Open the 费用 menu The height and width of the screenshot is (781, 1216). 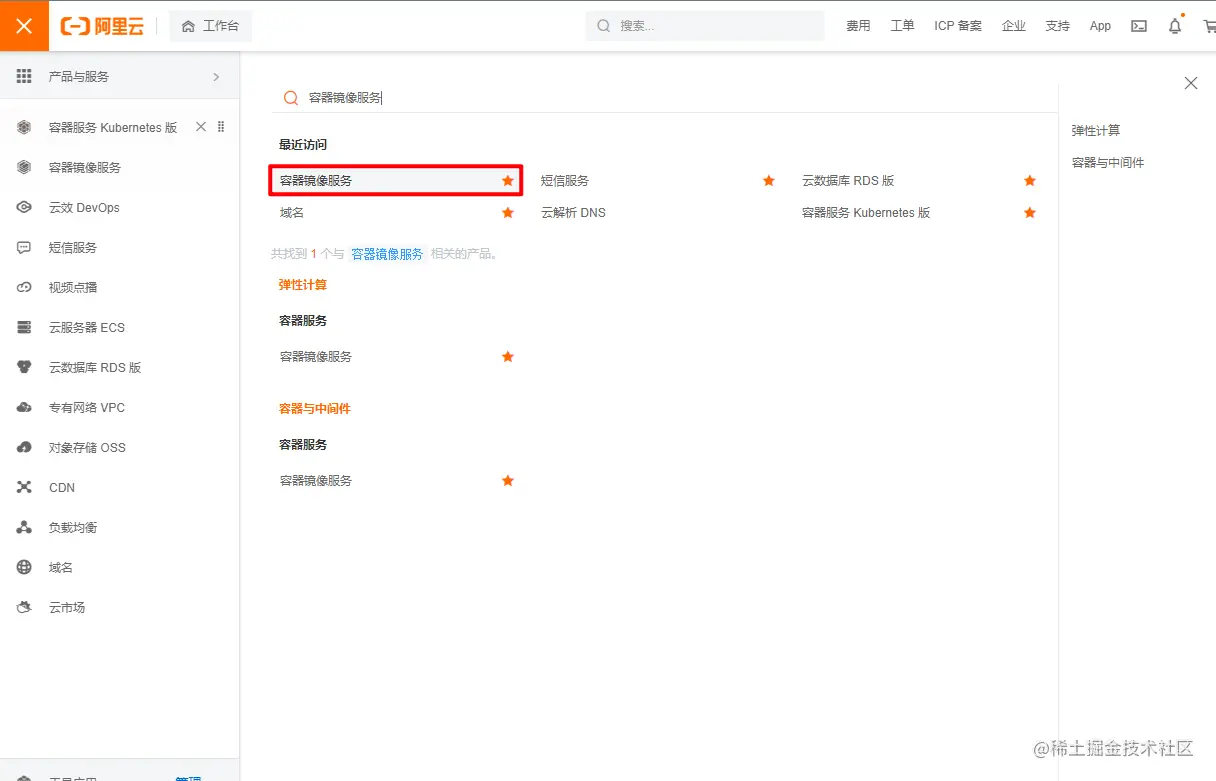(x=858, y=26)
